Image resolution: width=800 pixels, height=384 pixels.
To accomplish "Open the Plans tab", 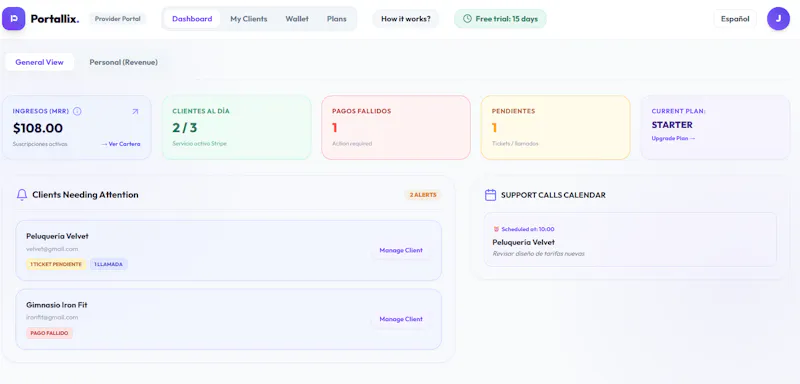I will [337, 19].
